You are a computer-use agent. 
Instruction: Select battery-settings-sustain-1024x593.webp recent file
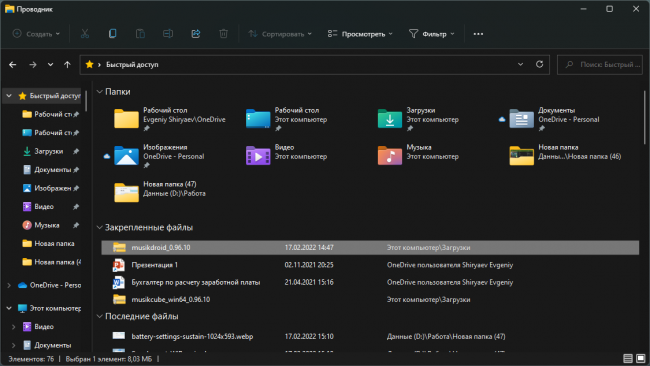[370, 336]
